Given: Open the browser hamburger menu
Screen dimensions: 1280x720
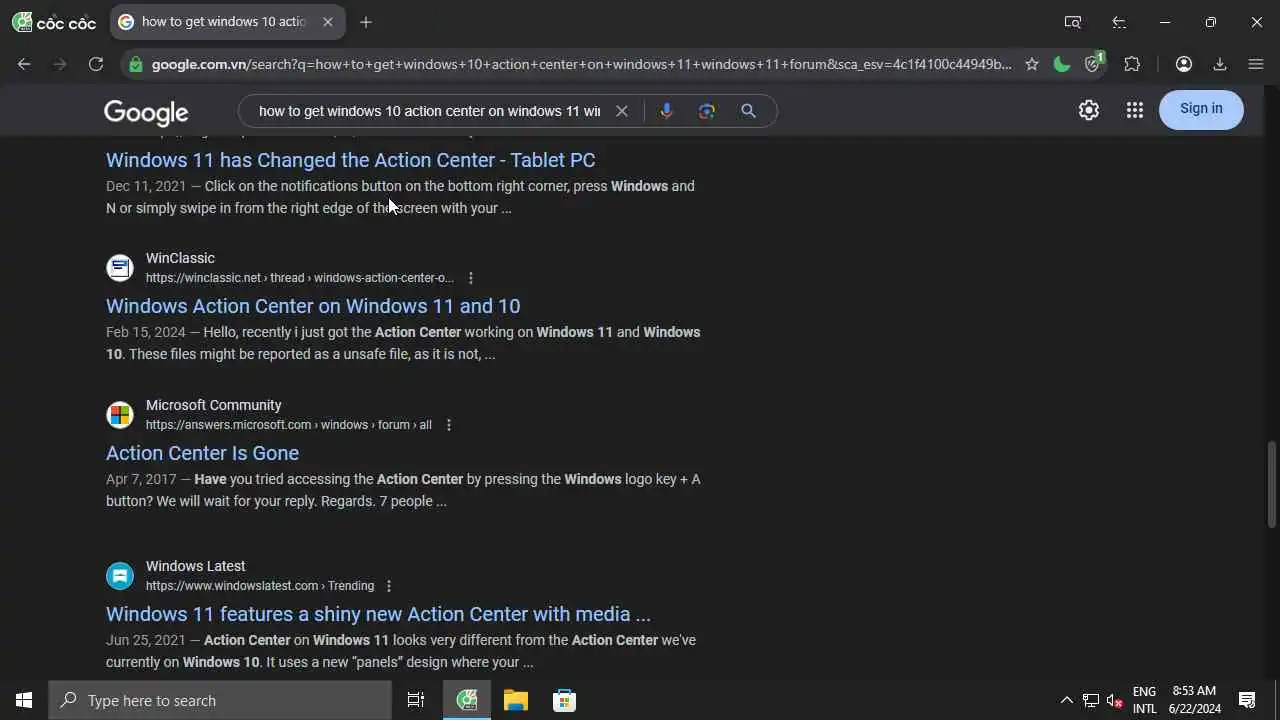Looking at the screenshot, I should (x=1256, y=64).
